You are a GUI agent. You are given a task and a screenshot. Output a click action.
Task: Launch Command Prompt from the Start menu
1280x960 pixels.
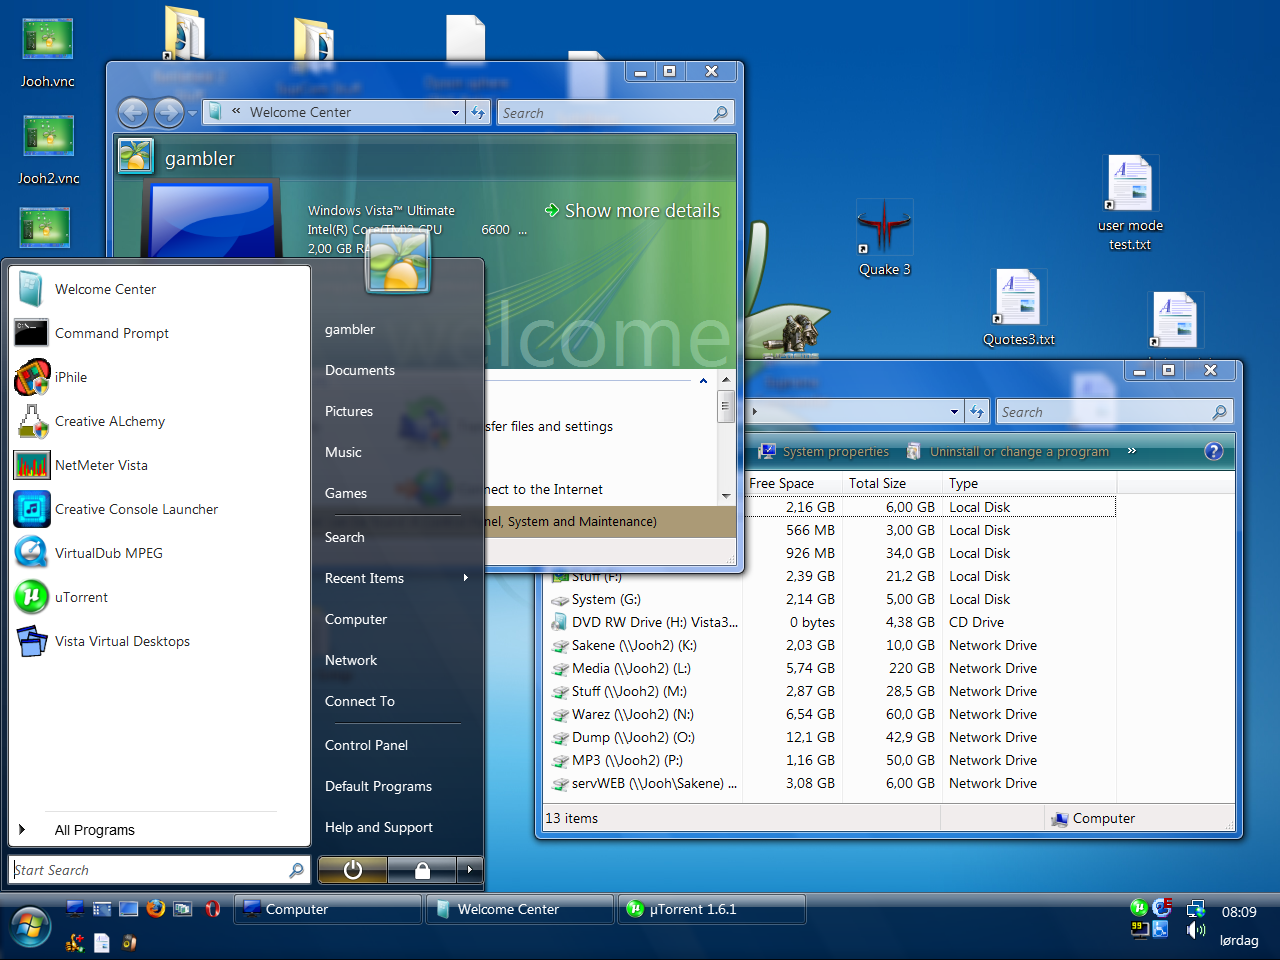pyautogui.click(x=160, y=333)
